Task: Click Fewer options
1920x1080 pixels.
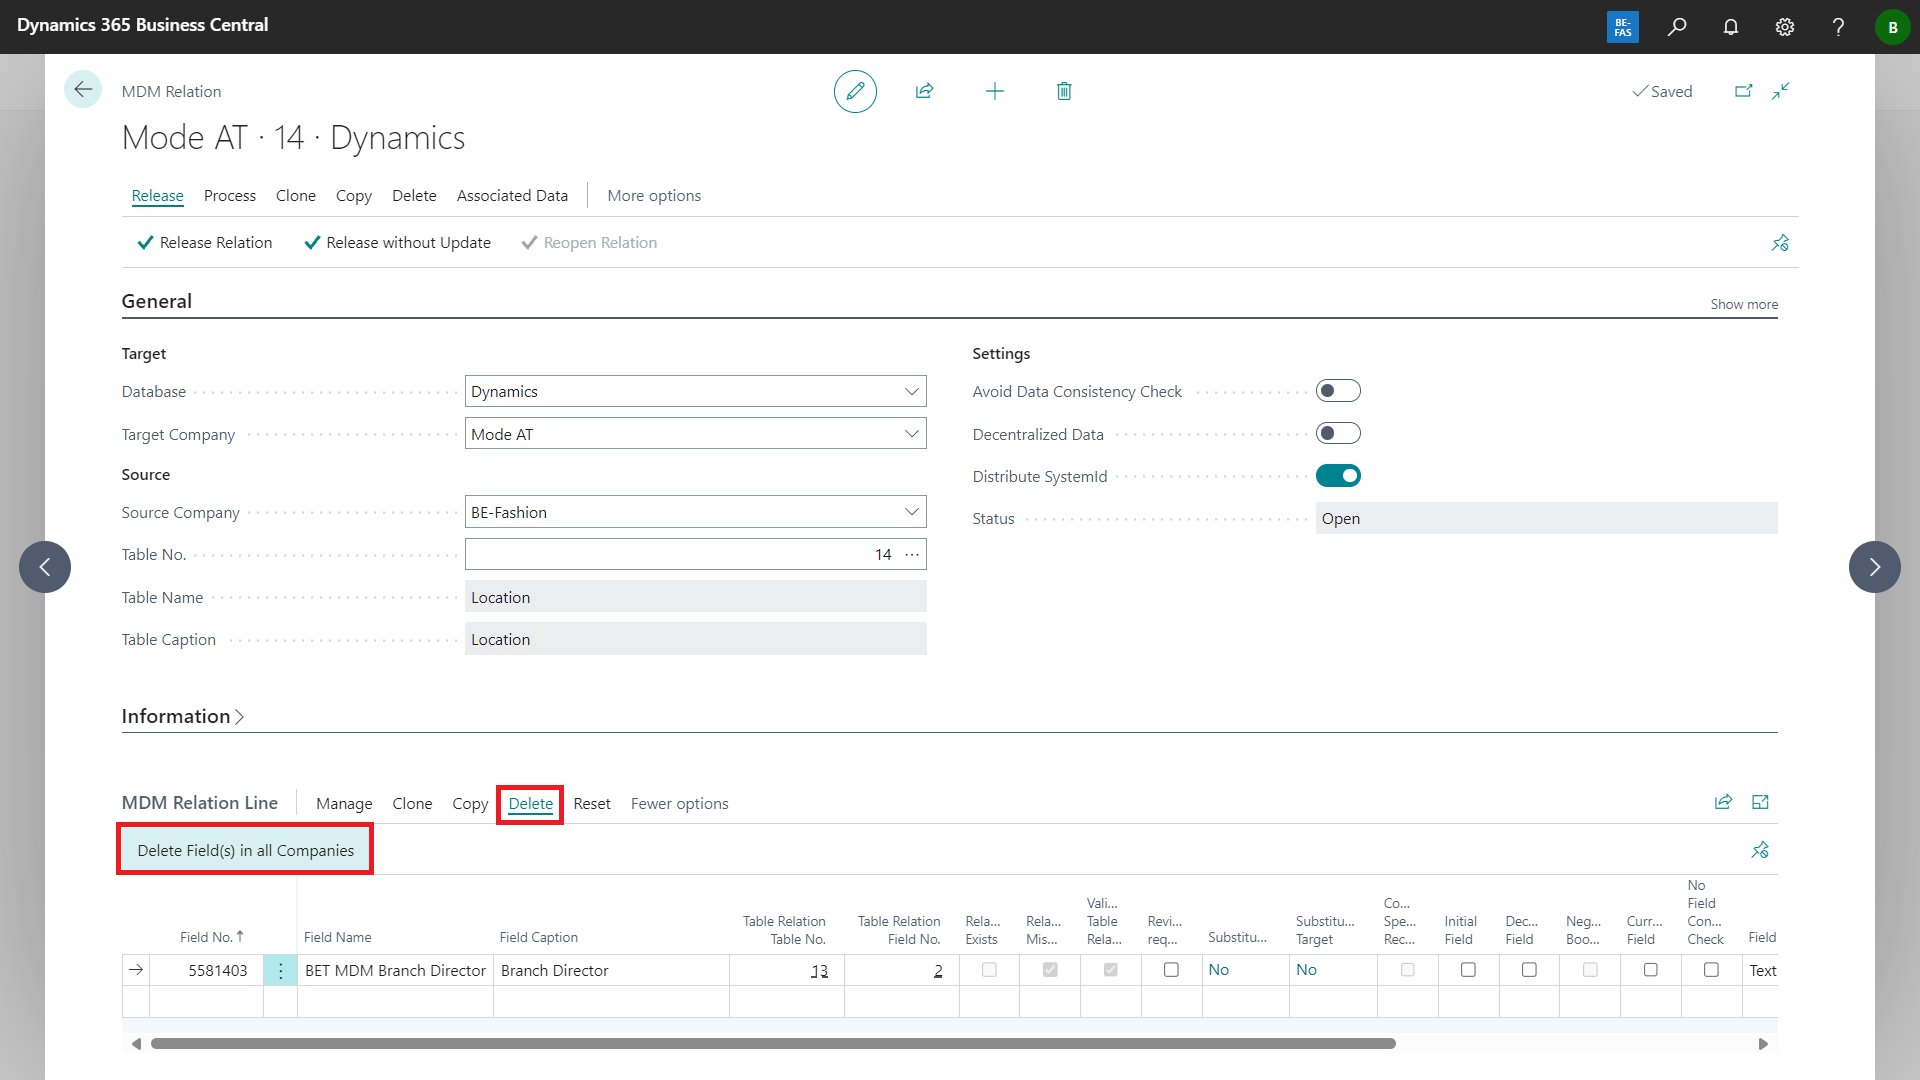Action: pos(679,804)
